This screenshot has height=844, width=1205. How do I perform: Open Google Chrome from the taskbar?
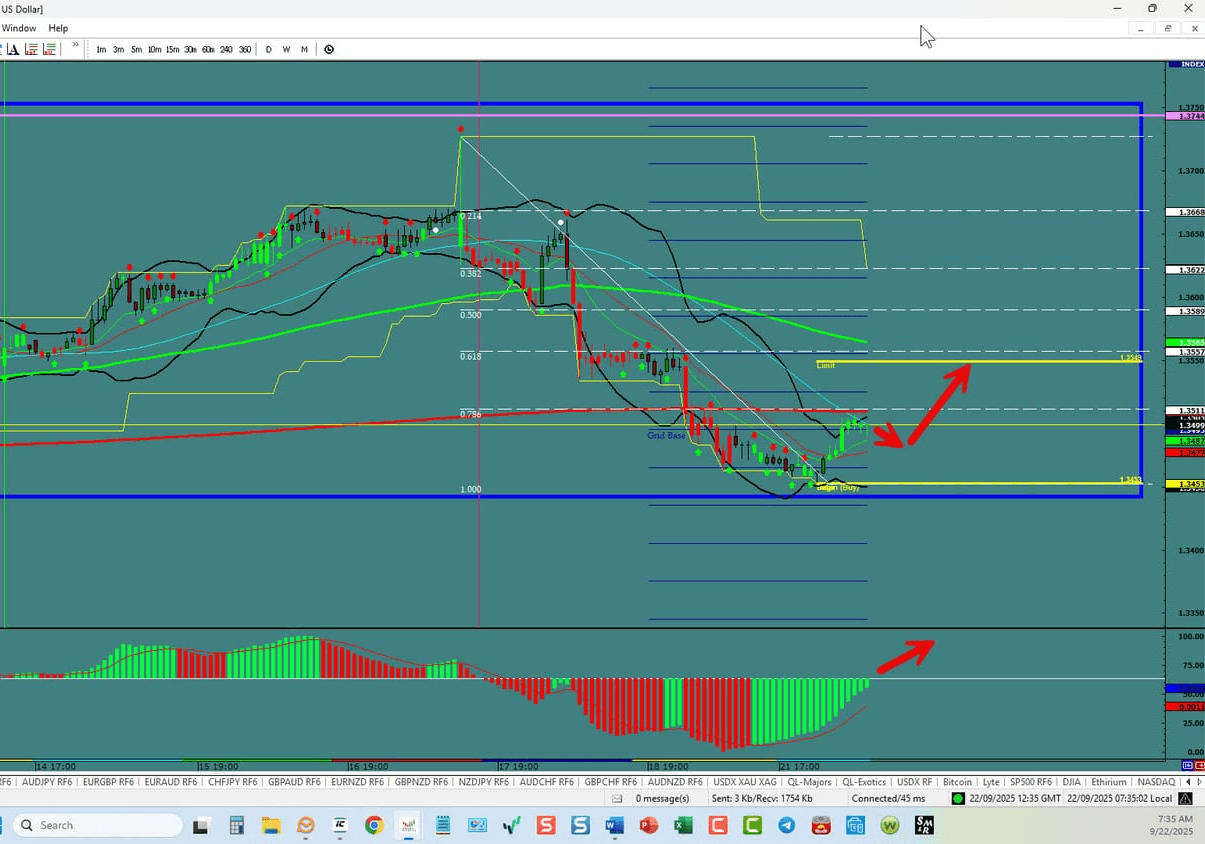[374, 825]
